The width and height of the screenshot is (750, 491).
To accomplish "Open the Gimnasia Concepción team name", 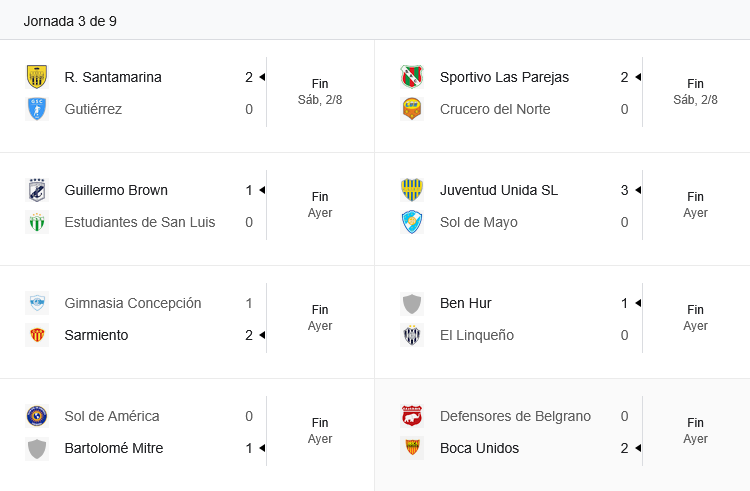I will [133, 303].
